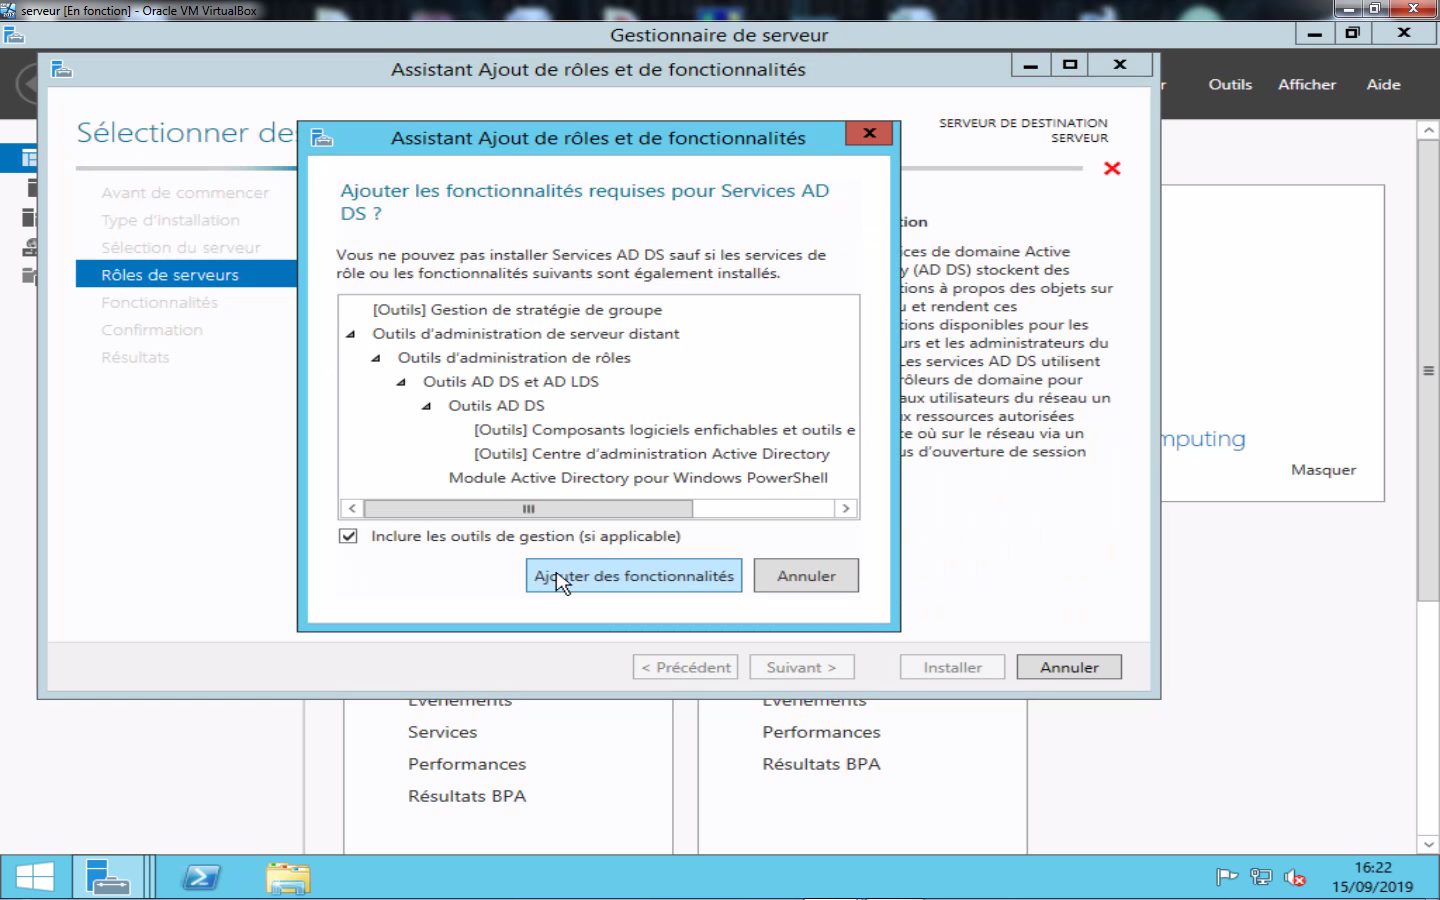Close the features dialog with red X
Screen dimensions: 1440x900
[869, 133]
